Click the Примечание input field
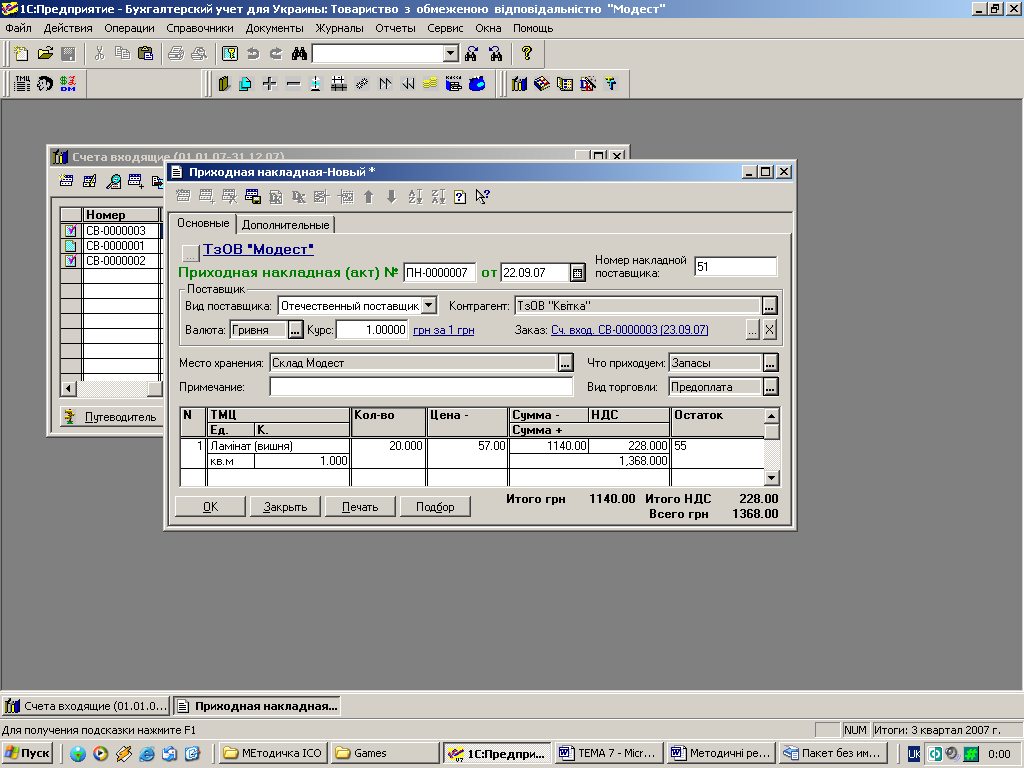 coord(421,387)
